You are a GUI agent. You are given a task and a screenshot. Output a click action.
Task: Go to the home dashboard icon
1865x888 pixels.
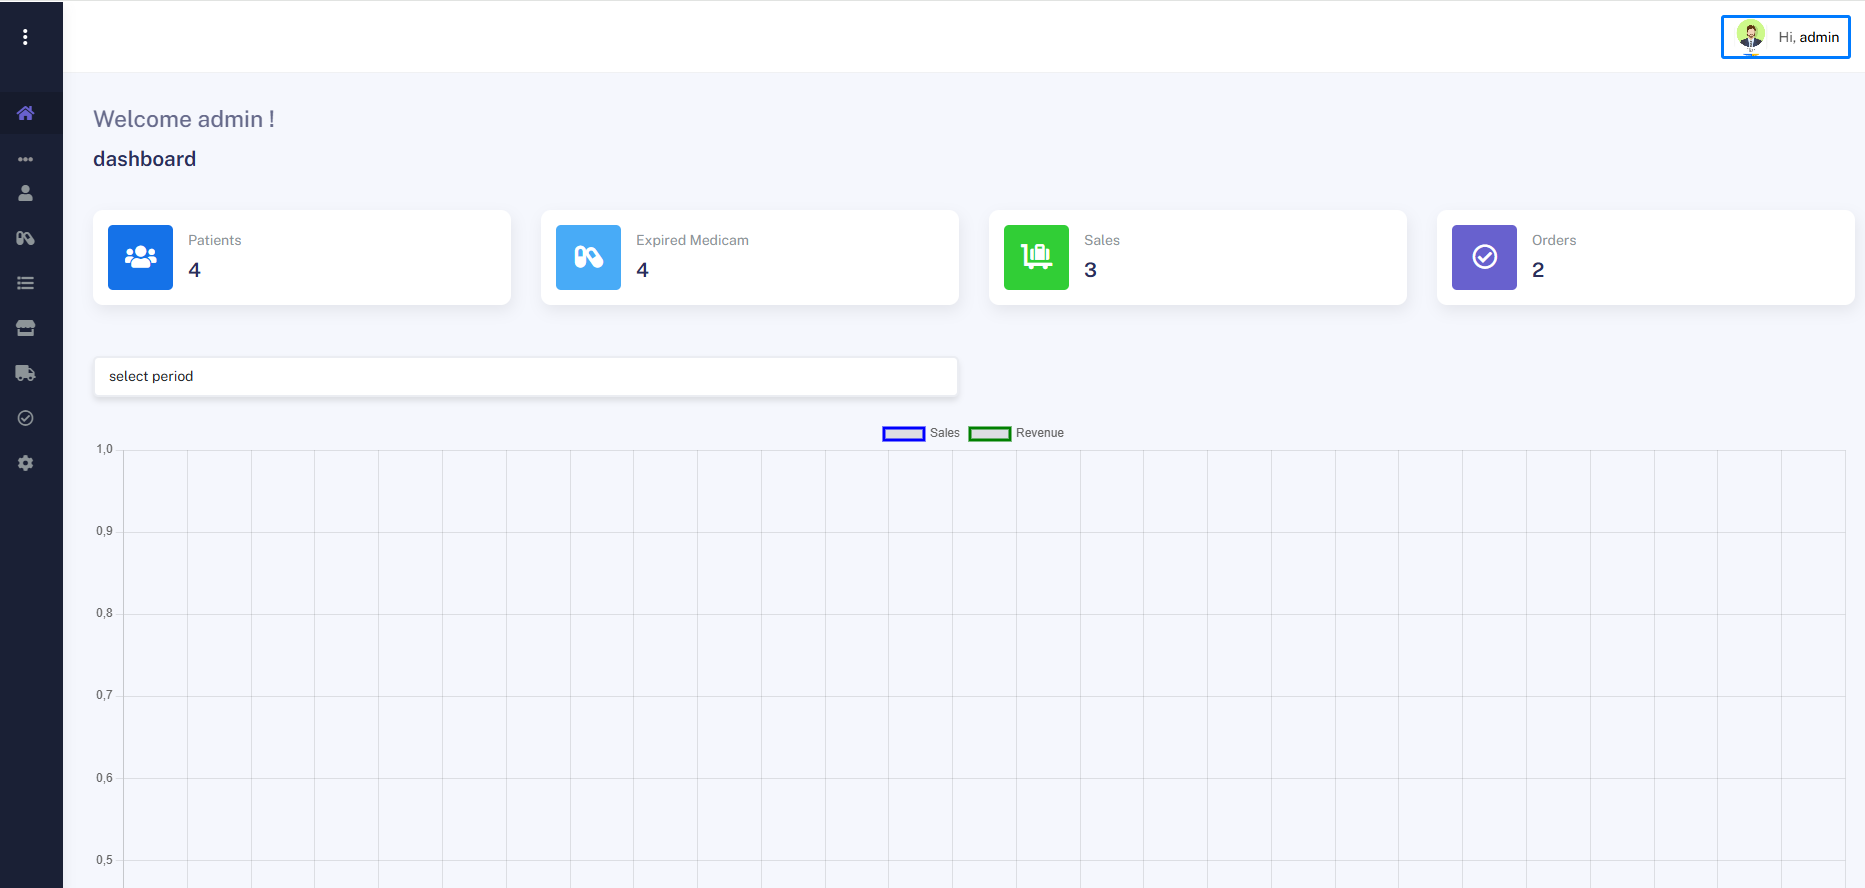(x=26, y=113)
